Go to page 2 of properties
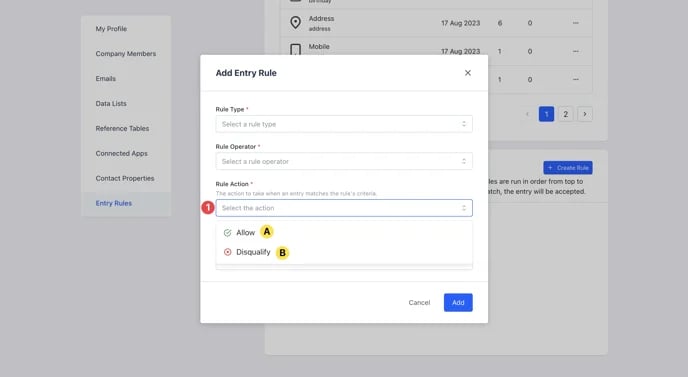This screenshot has width=688, height=377. click(x=566, y=114)
